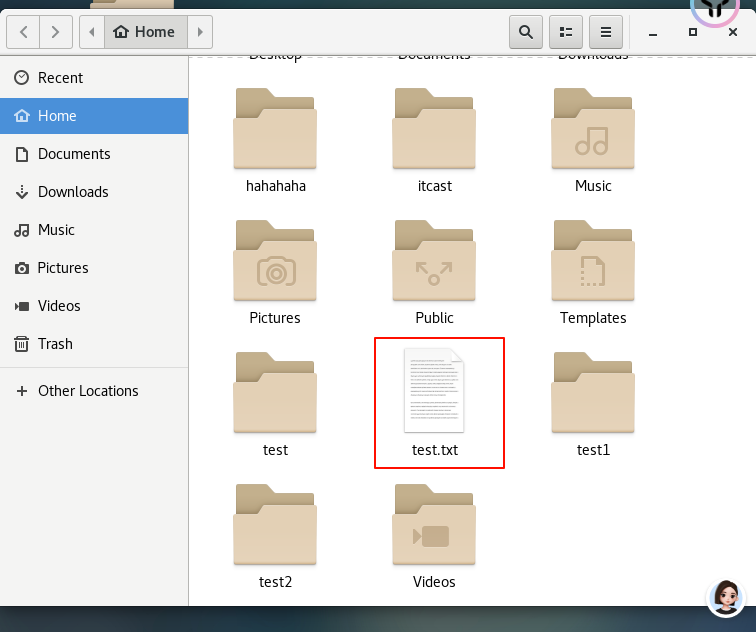Minimize the Files window
The height and width of the screenshot is (632, 756).
(x=653, y=32)
